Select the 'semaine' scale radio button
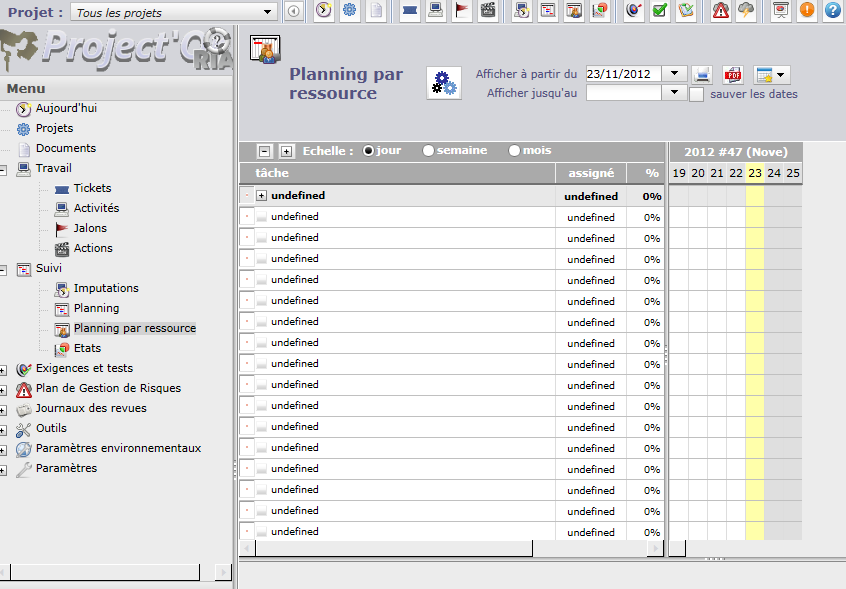This screenshot has width=846, height=589. coord(428,151)
